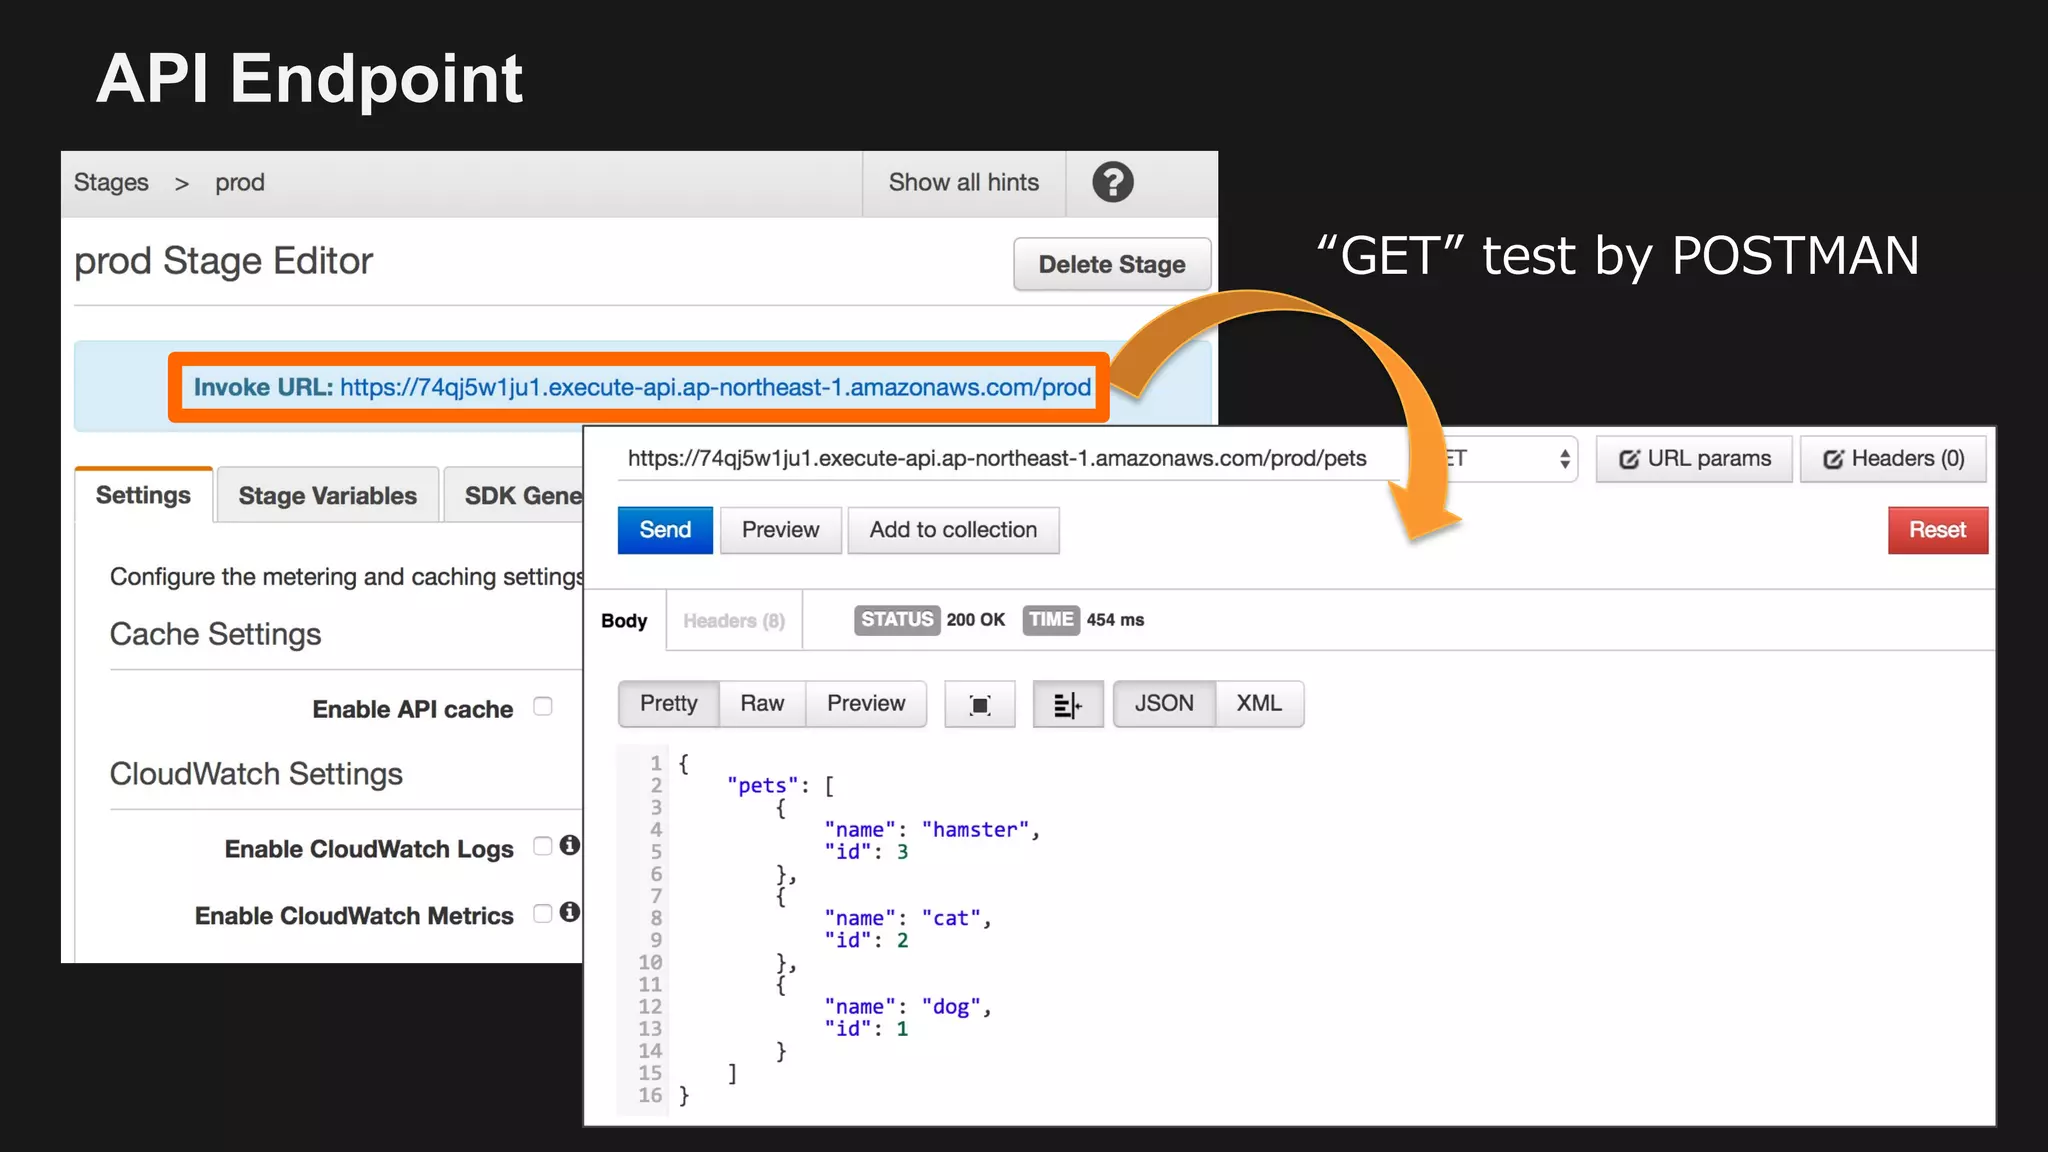Image resolution: width=2048 pixels, height=1152 pixels.
Task: Click the 454 ms time value
Action: (1115, 620)
